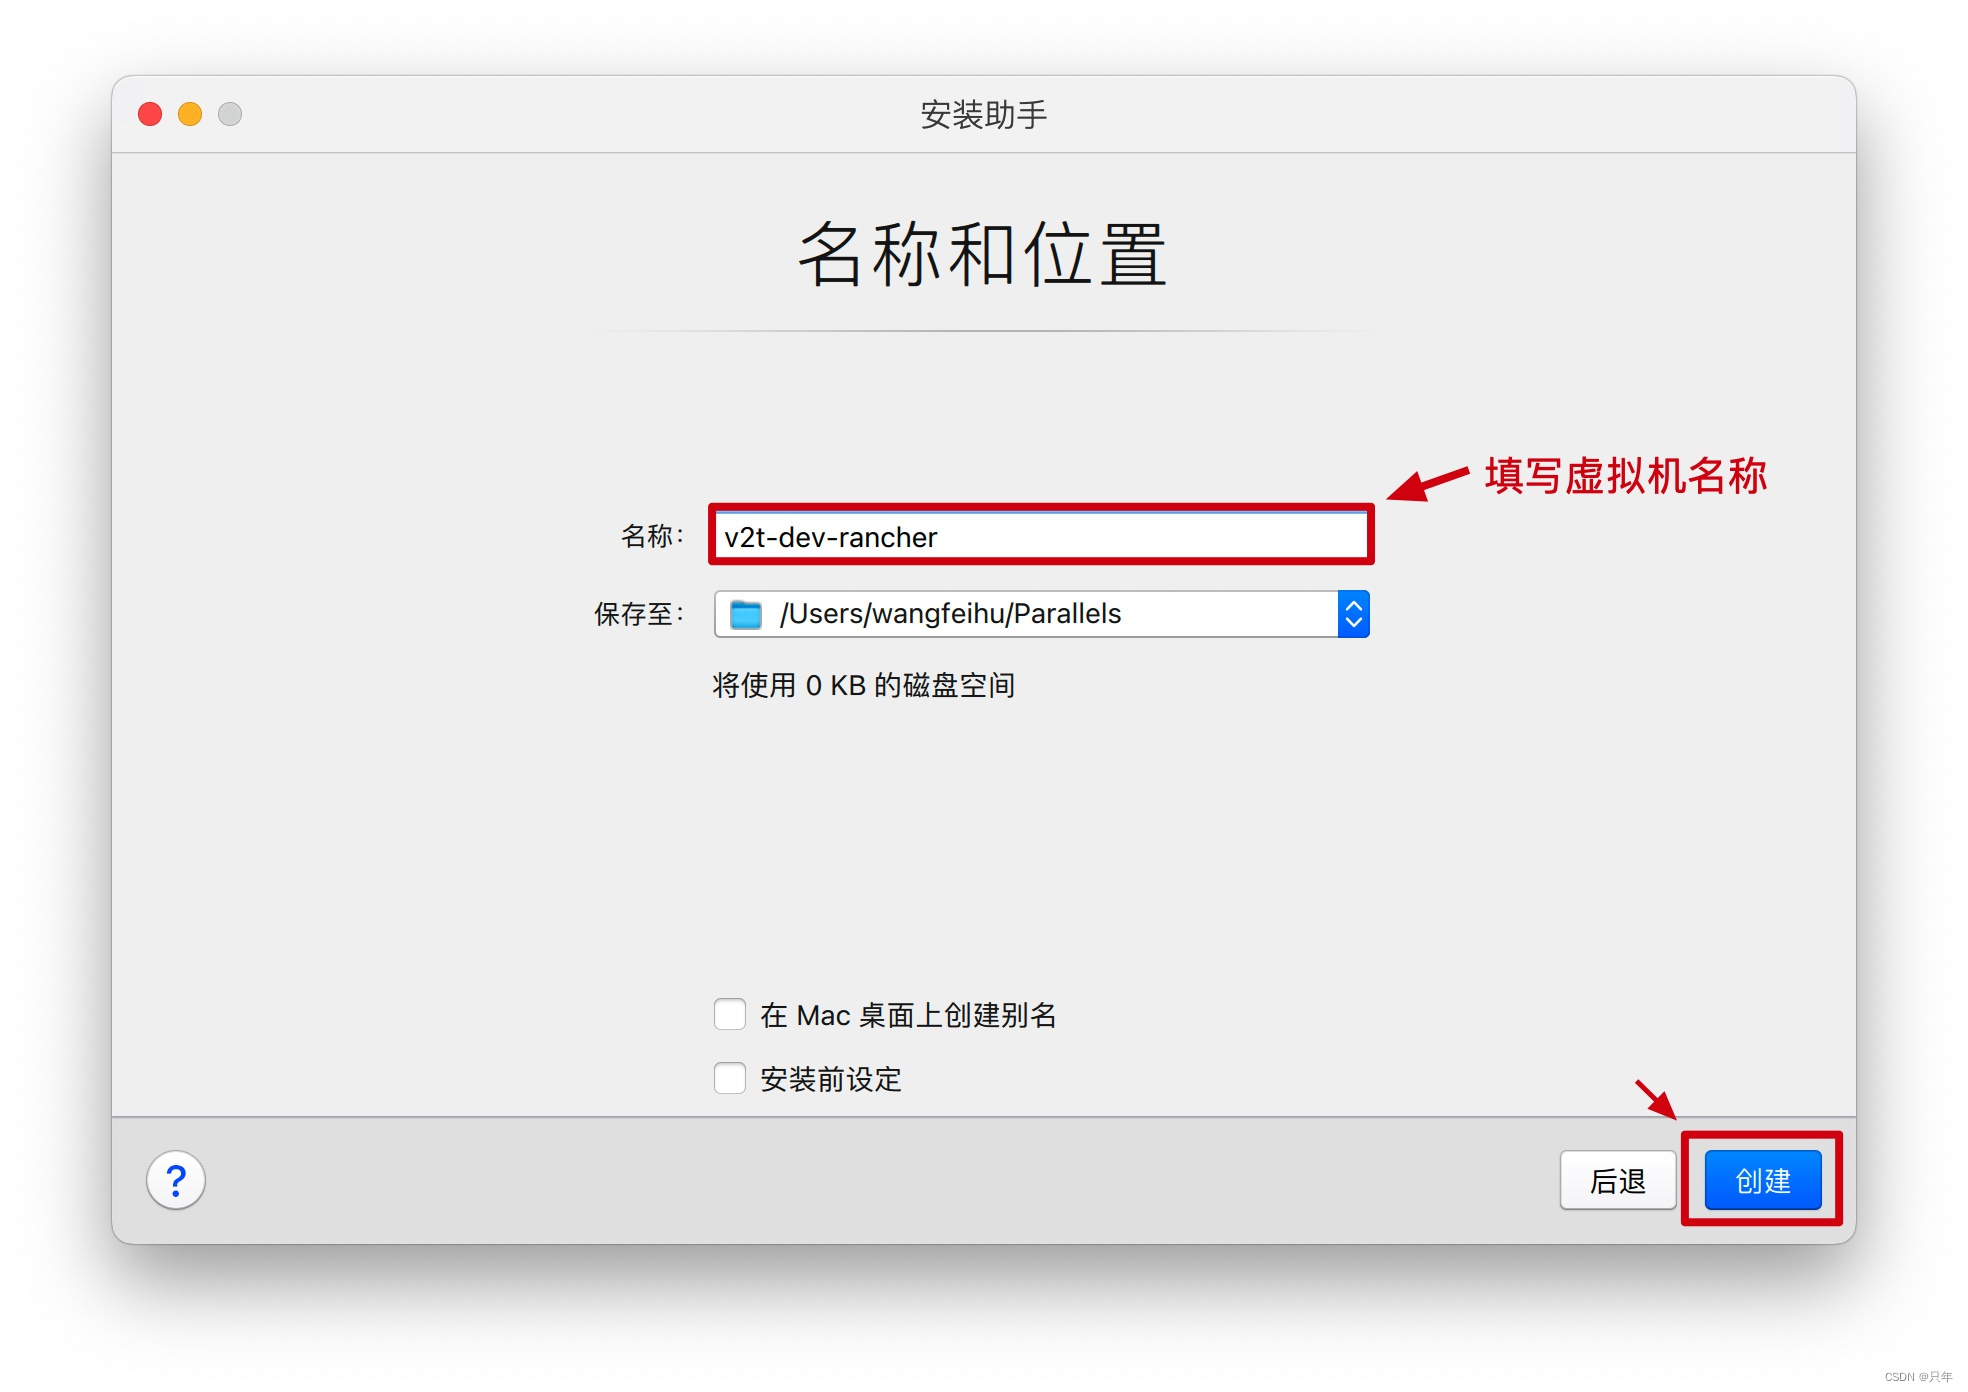Screen dimensions: 1968x1392
Task: Click the 安装助手 window title
Action: pyautogui.click(x=983, y=114)
